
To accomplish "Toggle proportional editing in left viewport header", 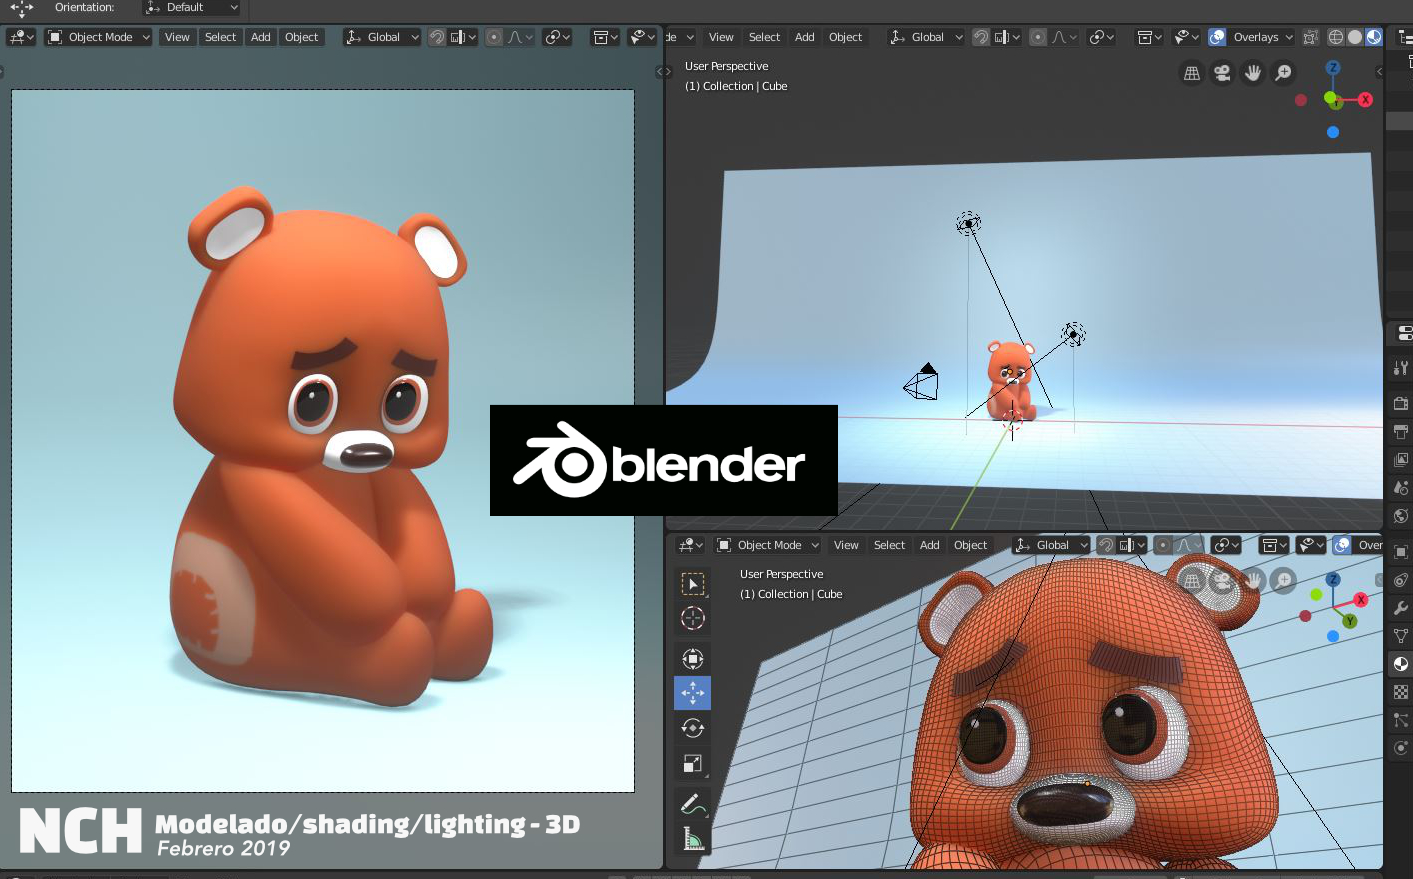I will click(494, 37).
